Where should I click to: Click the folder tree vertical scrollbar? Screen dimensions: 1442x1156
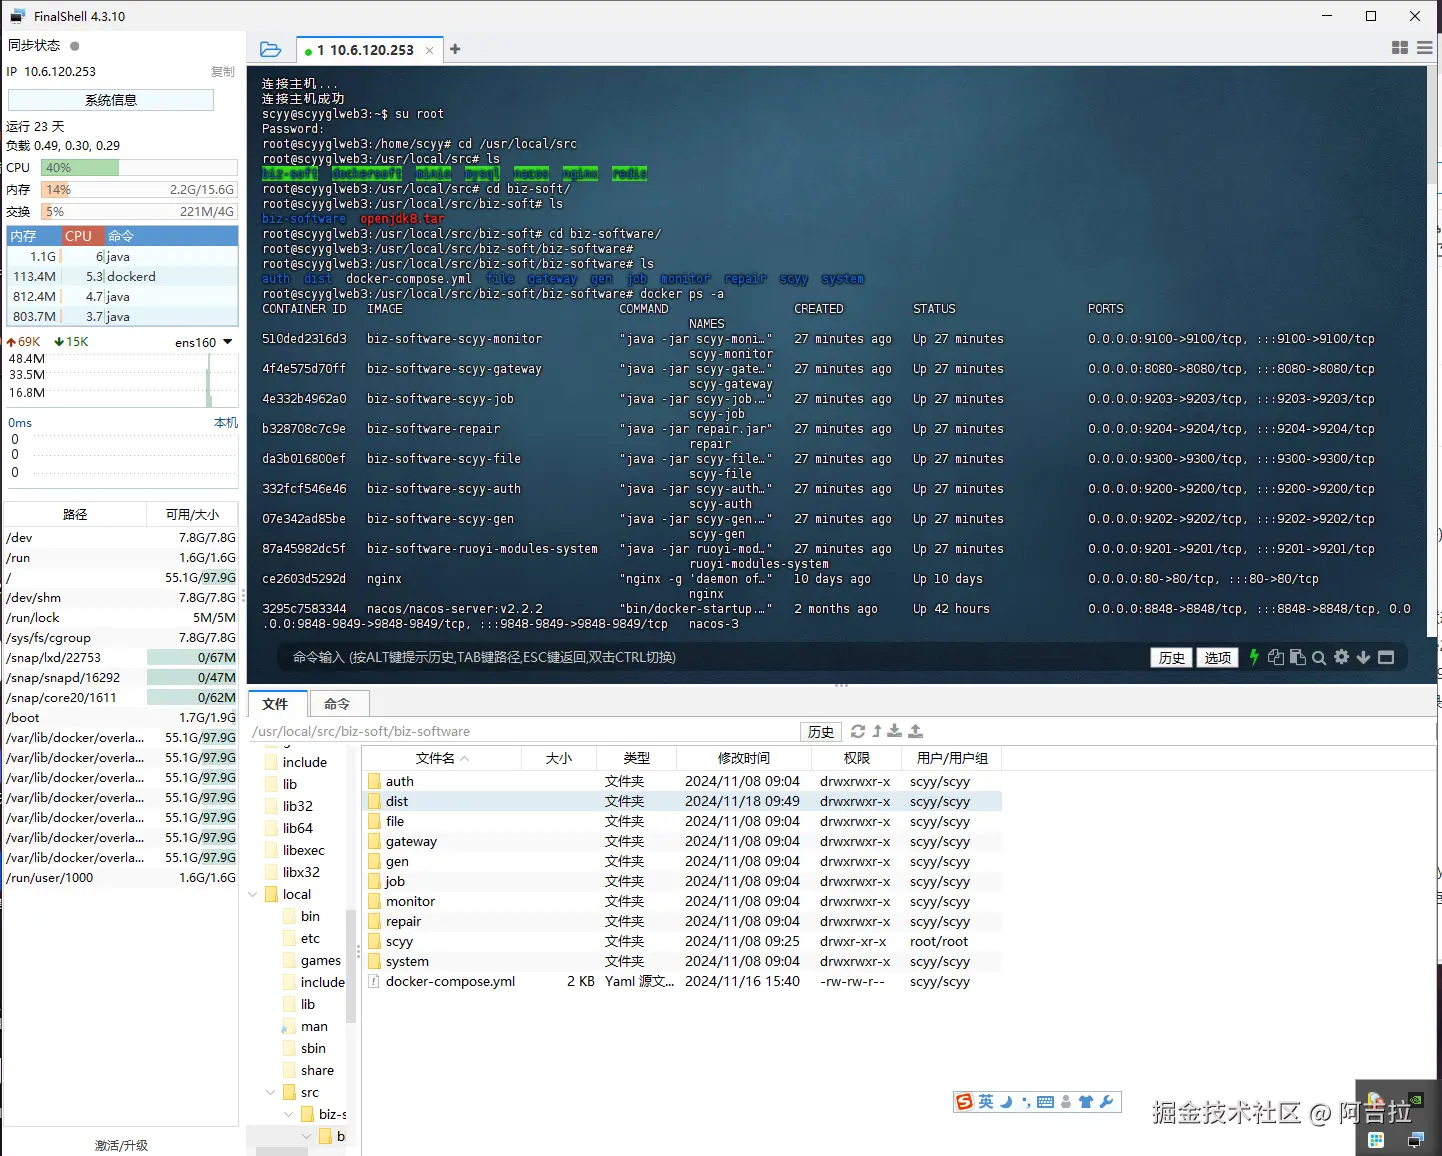[x=351, y=966]
